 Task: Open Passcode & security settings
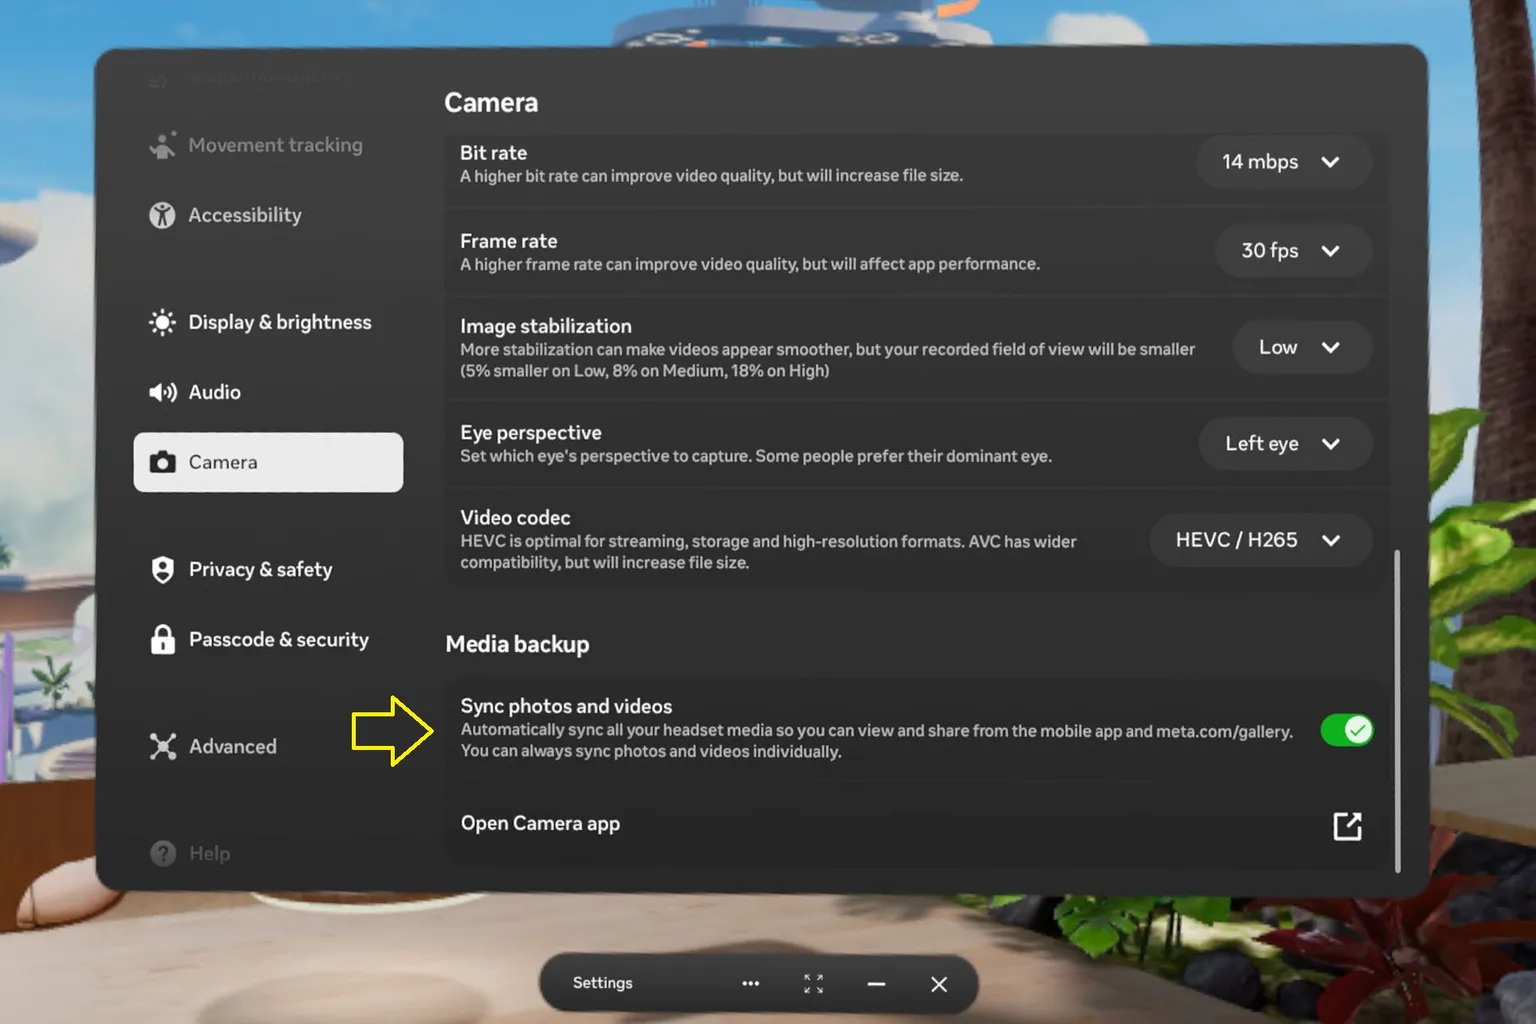coord(268,639)
